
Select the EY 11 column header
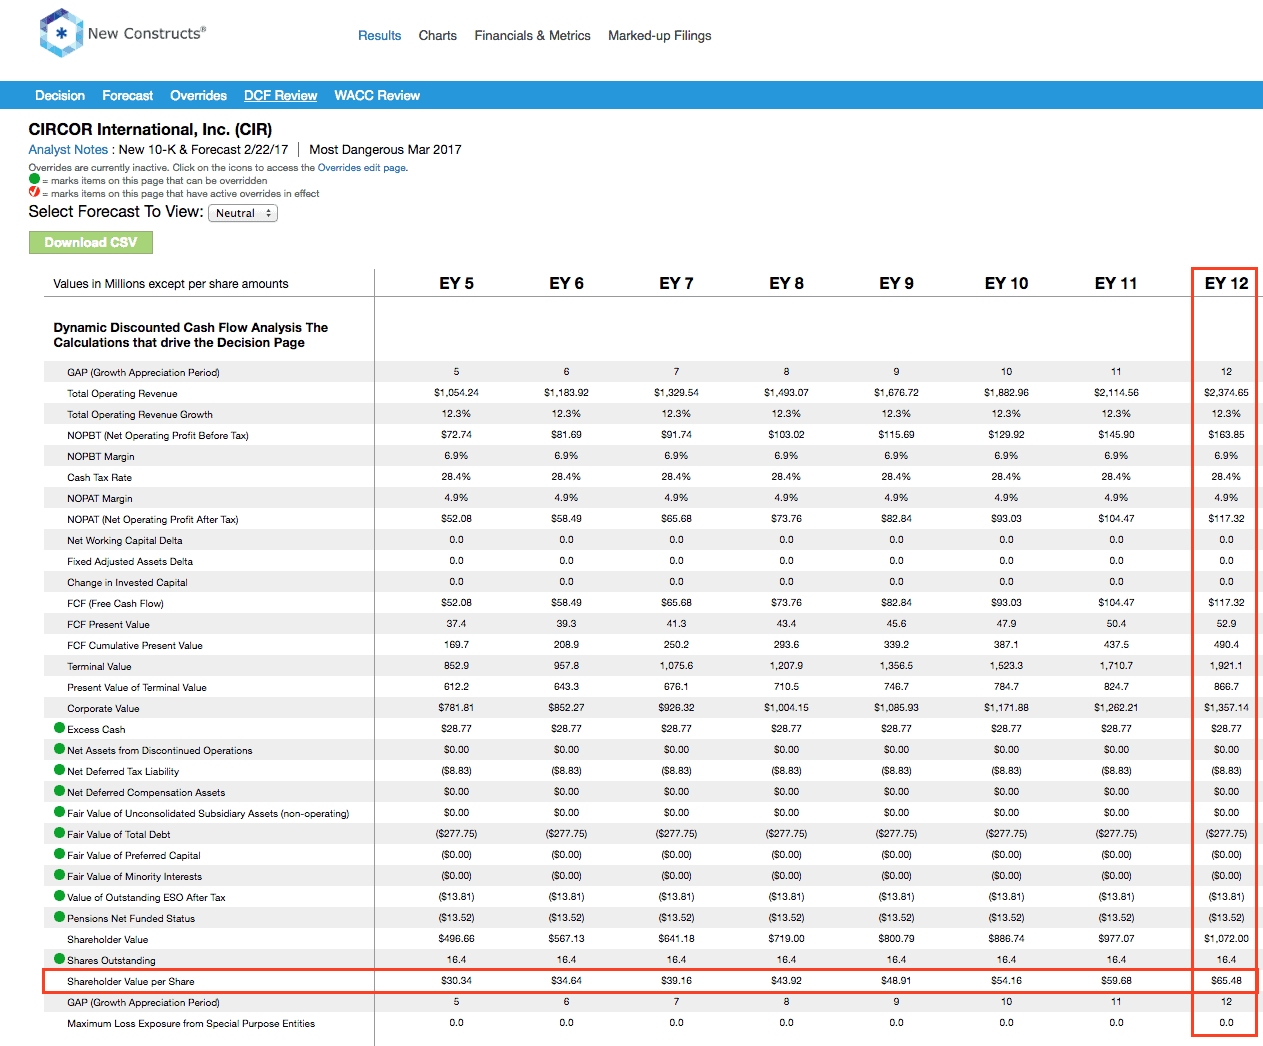1117,283
